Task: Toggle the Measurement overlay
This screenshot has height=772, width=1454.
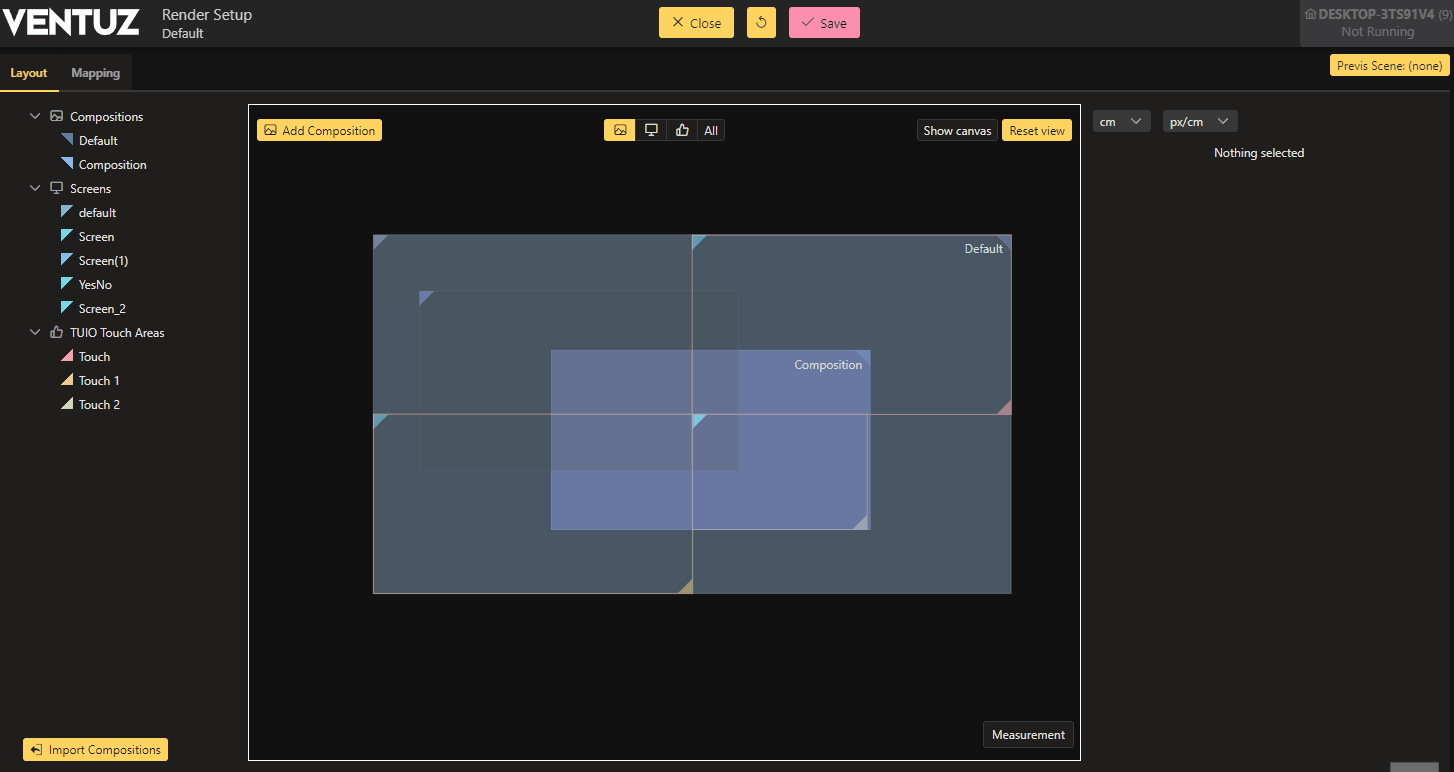Action: click(x=1028, y=735)
